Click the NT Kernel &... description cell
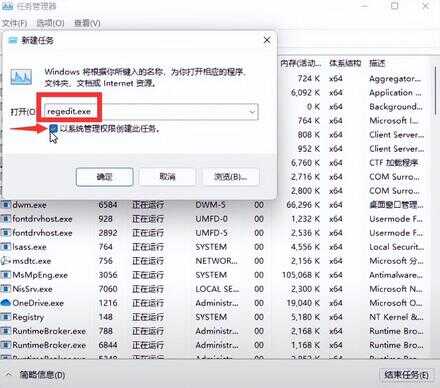The width and height of the screenshot is (440, 388). tap(396, 317)
